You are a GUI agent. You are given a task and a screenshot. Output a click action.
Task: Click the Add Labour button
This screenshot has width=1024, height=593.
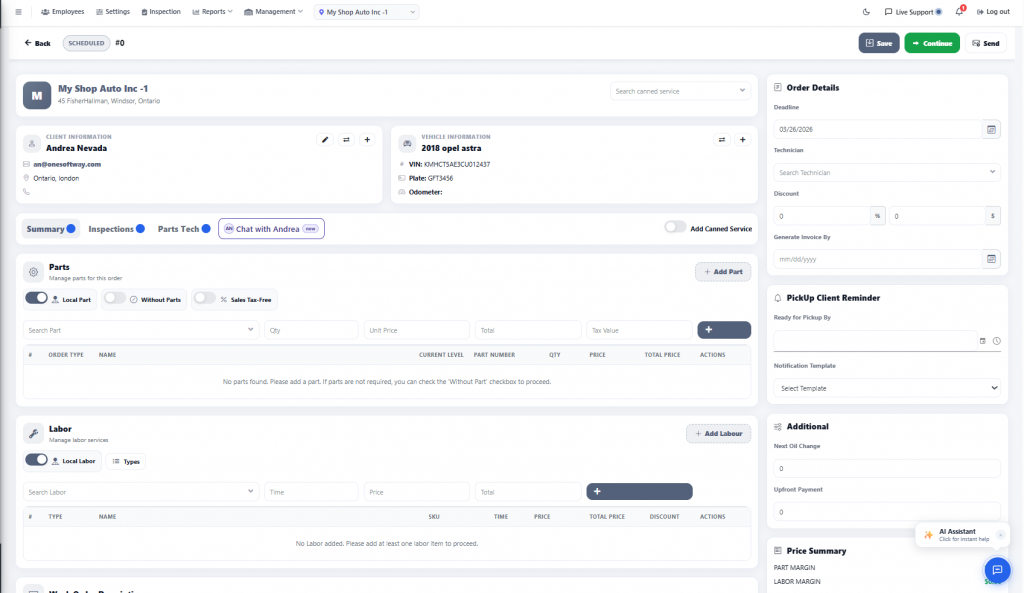pos(718,433)
